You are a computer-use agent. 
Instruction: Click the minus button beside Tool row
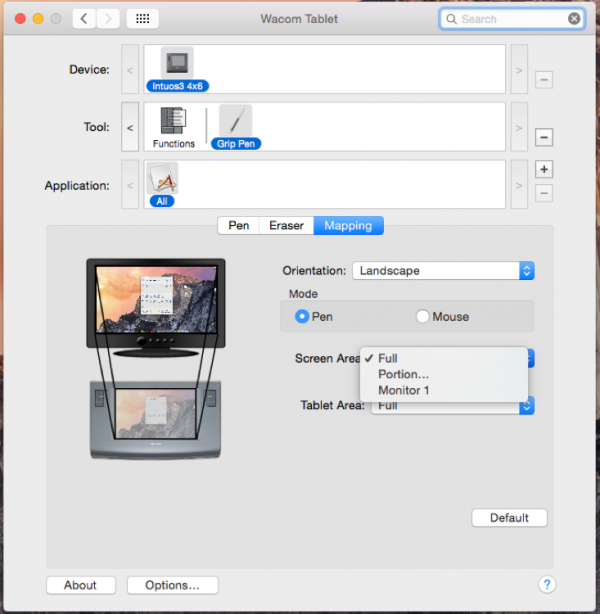point(543,137)
